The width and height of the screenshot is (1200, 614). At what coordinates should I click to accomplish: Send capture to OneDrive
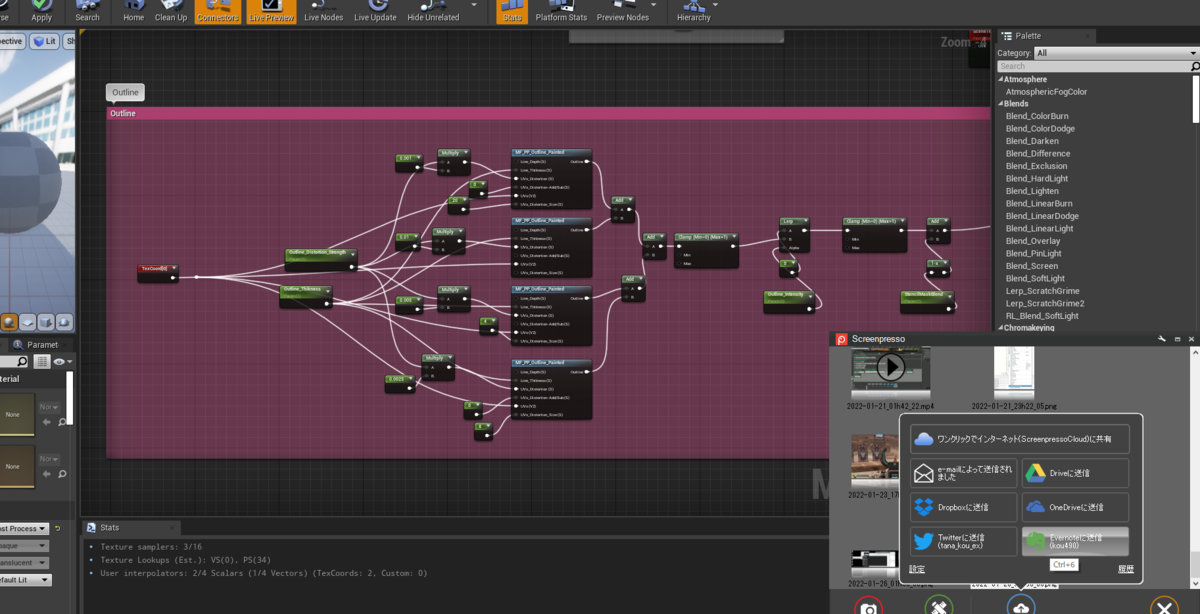point(1075,507)
